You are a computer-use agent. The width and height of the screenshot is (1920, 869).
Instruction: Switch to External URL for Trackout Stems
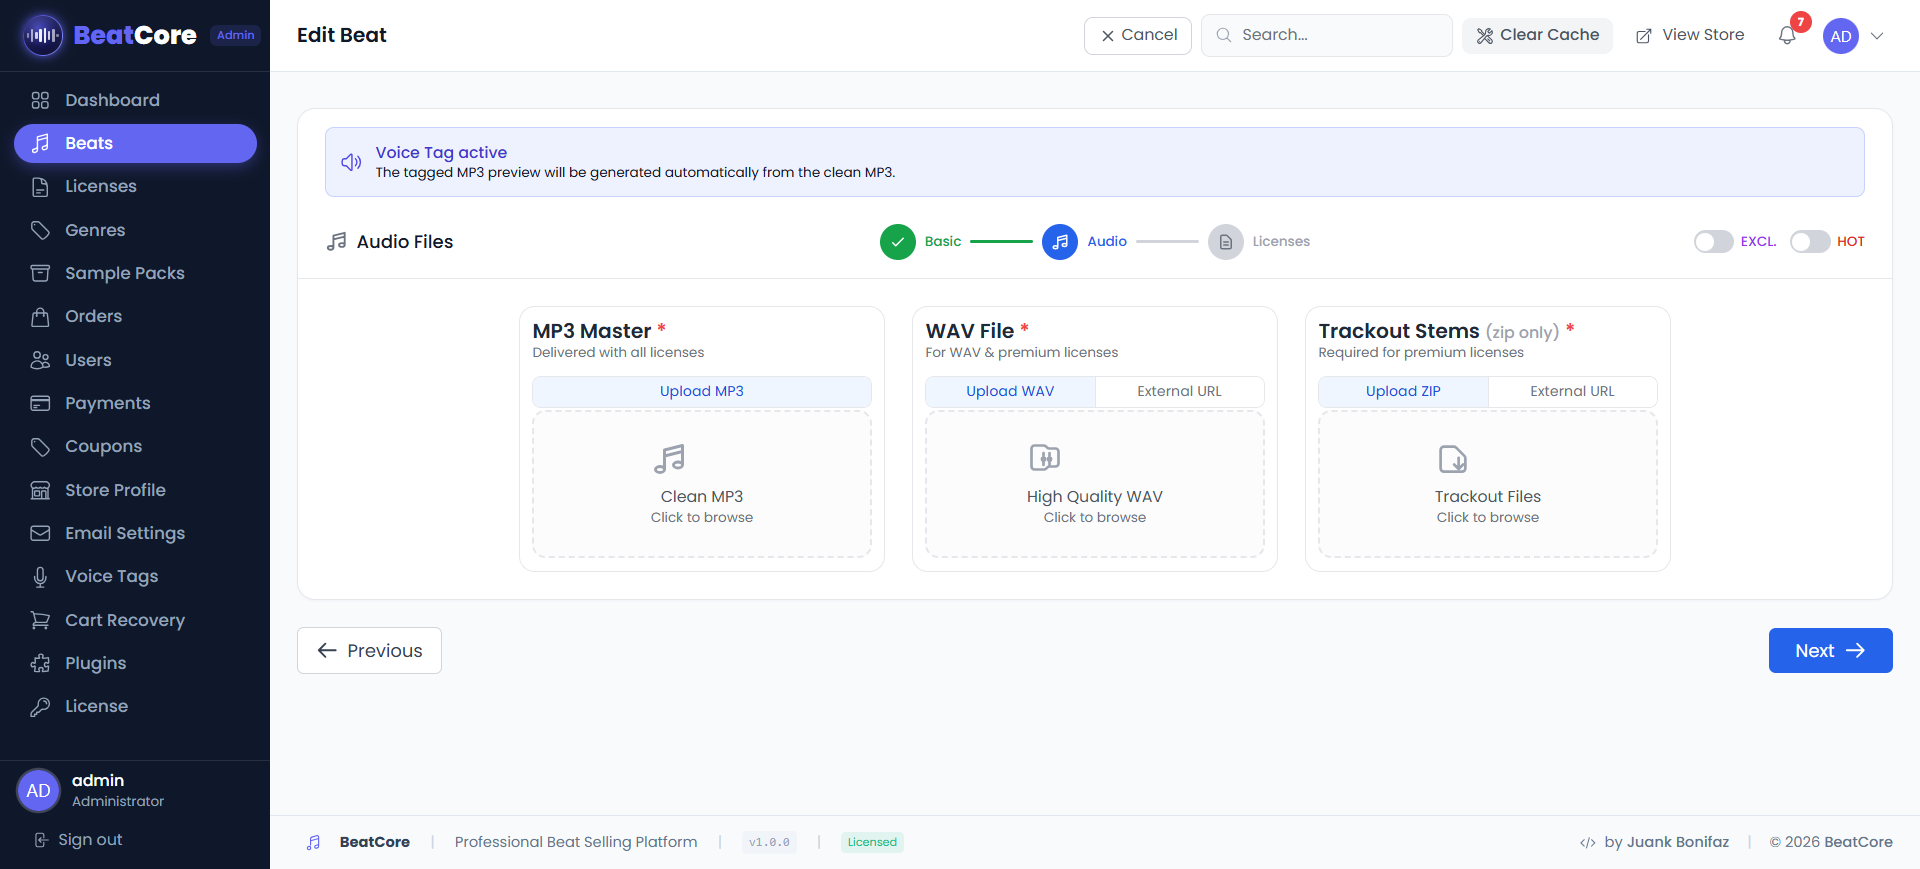tap(1571, 391)
